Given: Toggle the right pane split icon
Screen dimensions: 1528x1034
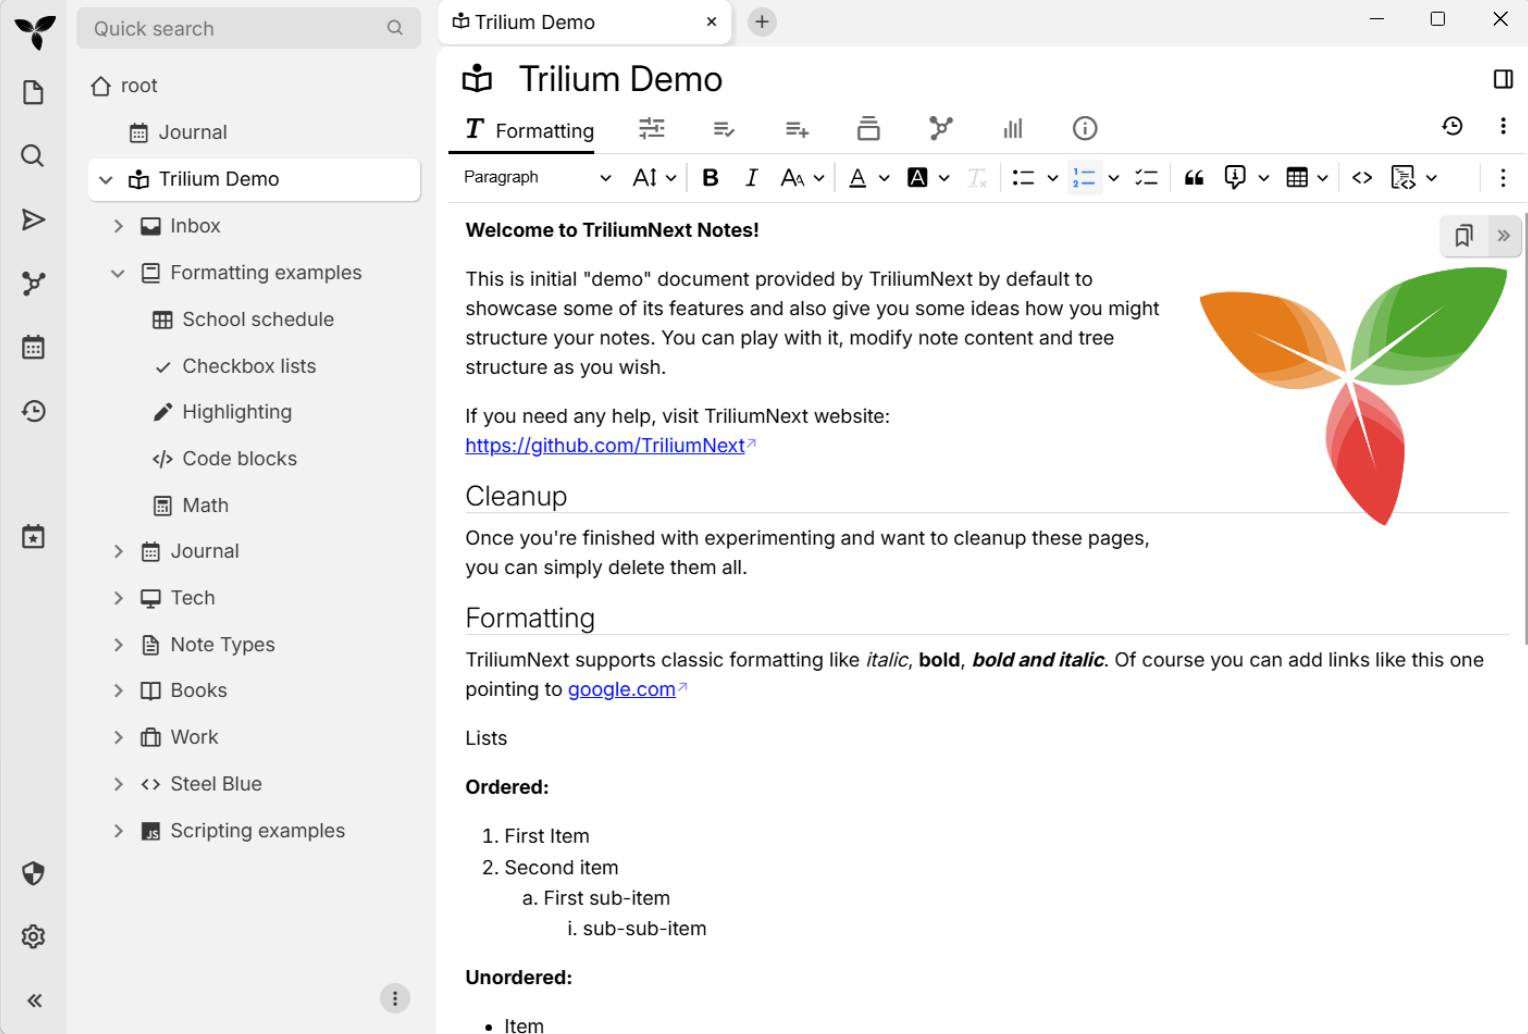Looking at the screenshot, I should [1502, 79].
